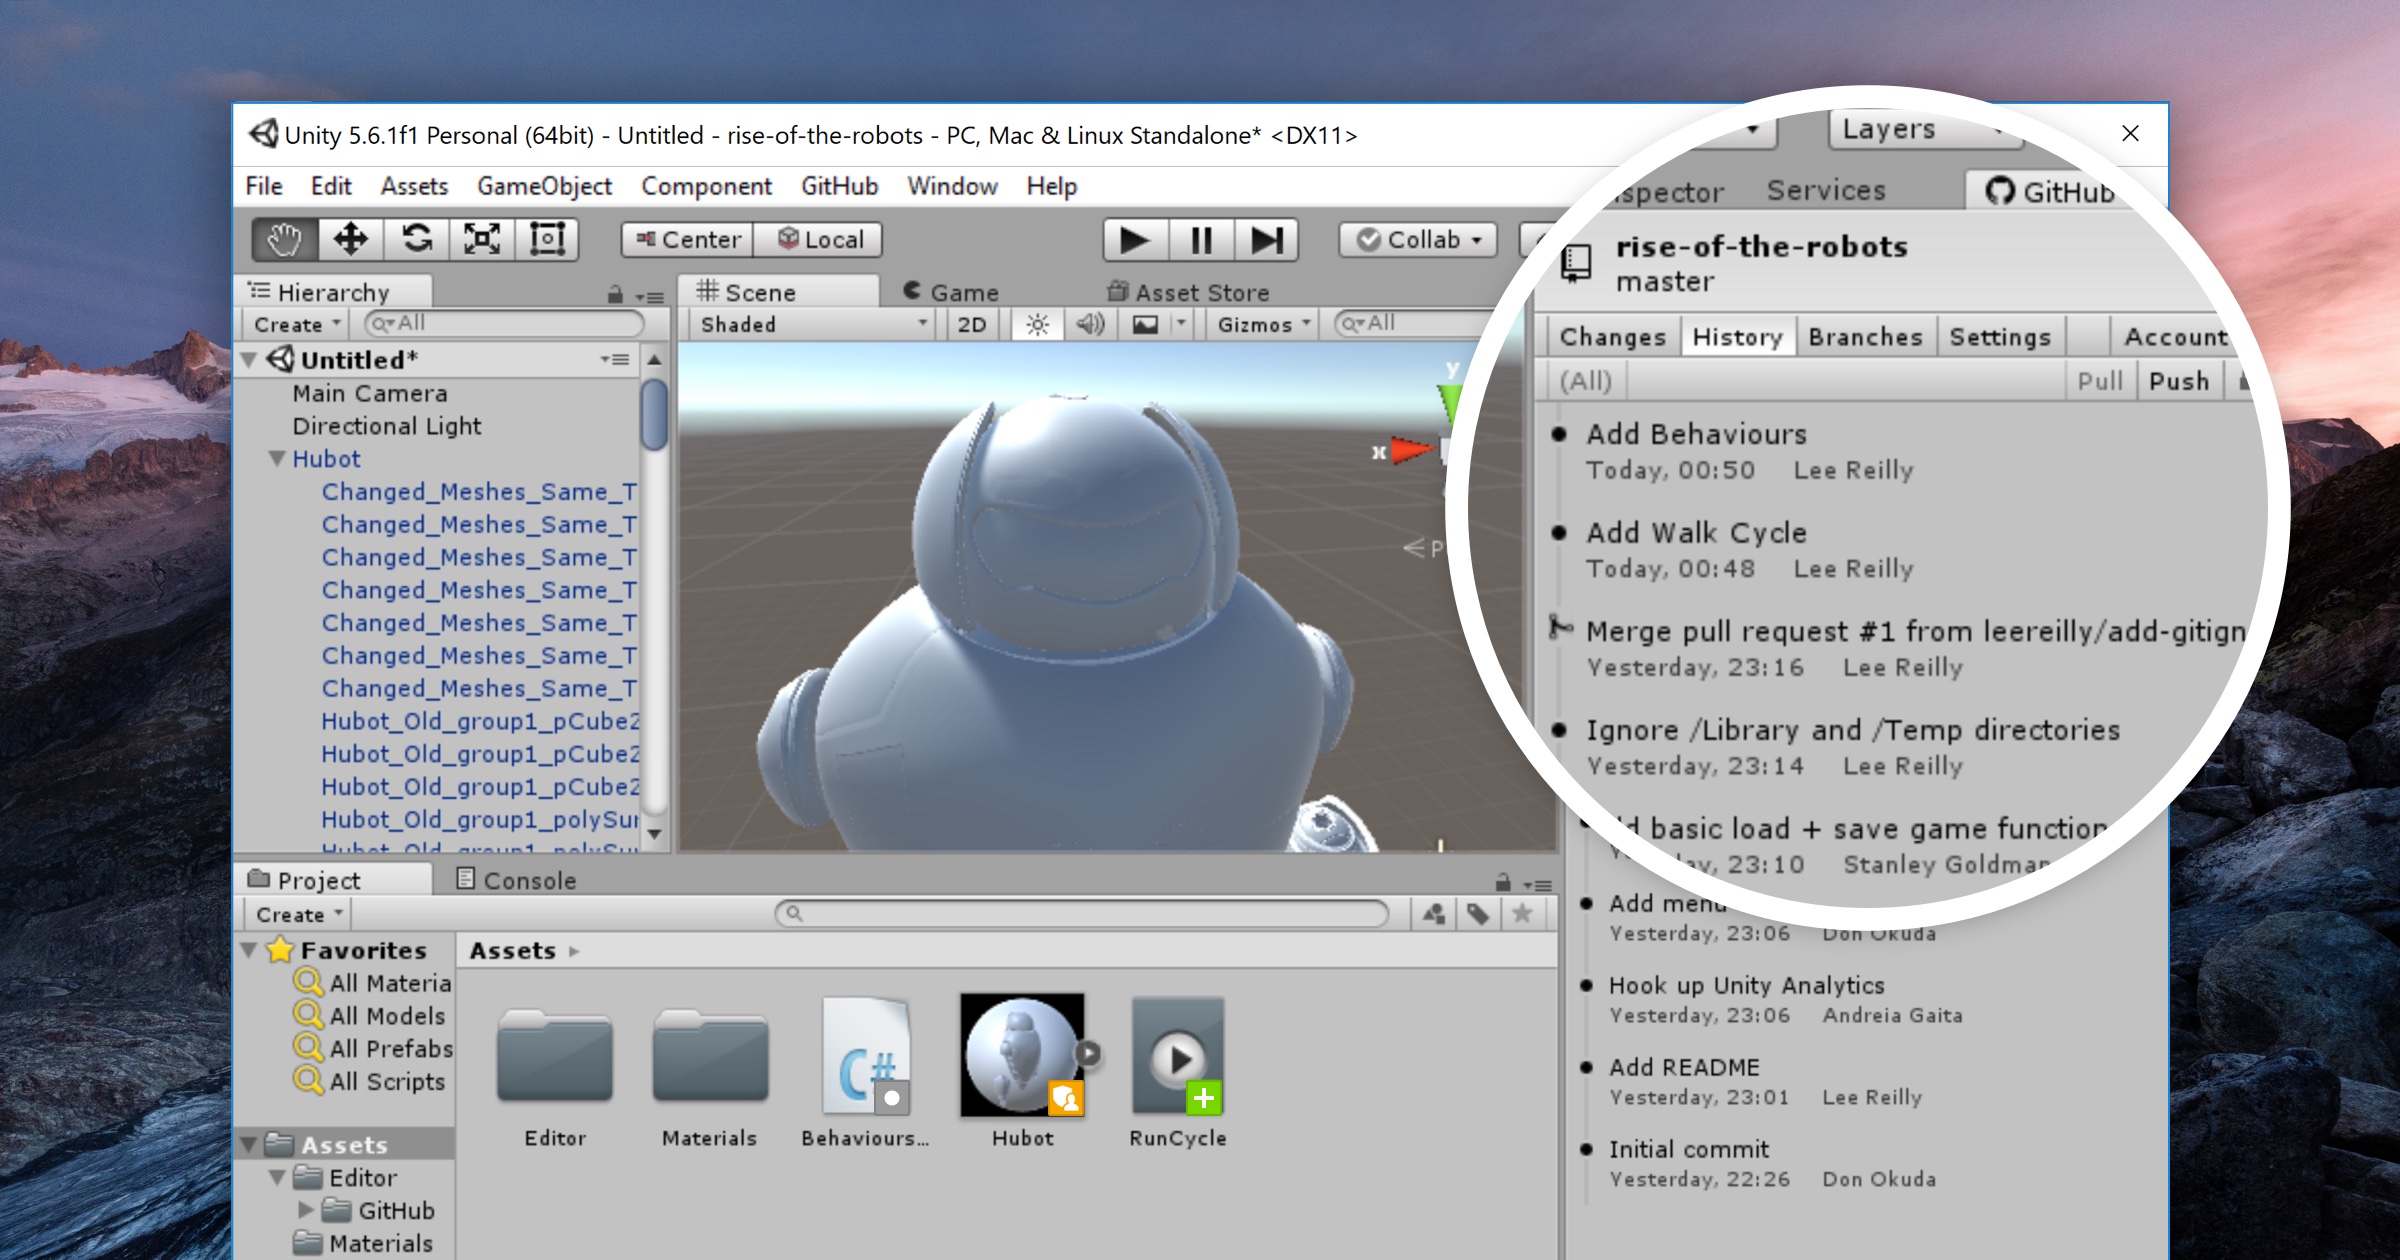The image size is (2400, 1260).
Task: Select the Move tool
Action: click(x=350, y=240)
